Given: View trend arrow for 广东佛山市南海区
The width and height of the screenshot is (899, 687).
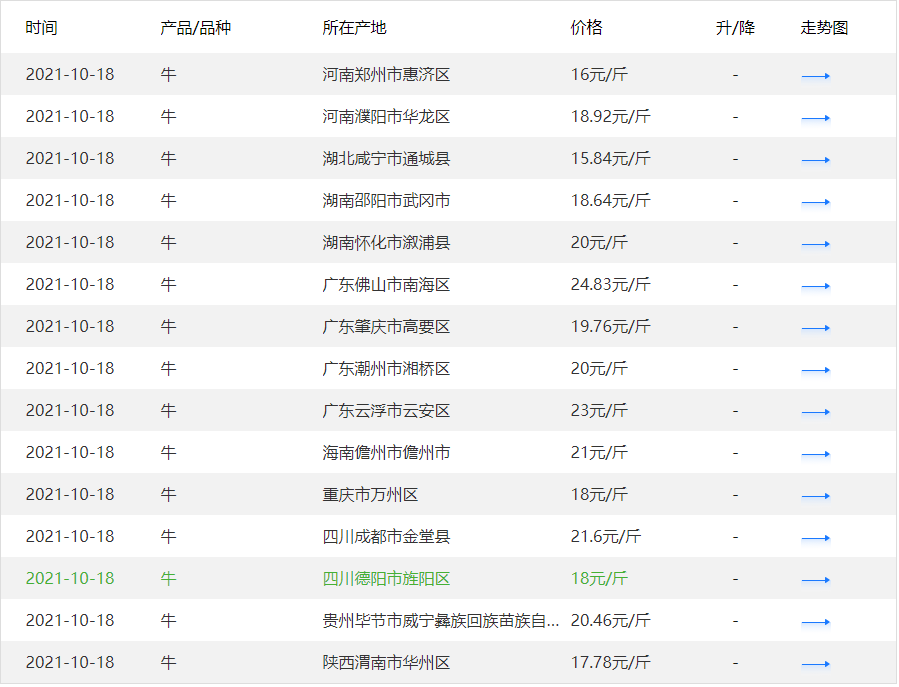Looking at the screenshot, I should (x=815, y=285).
